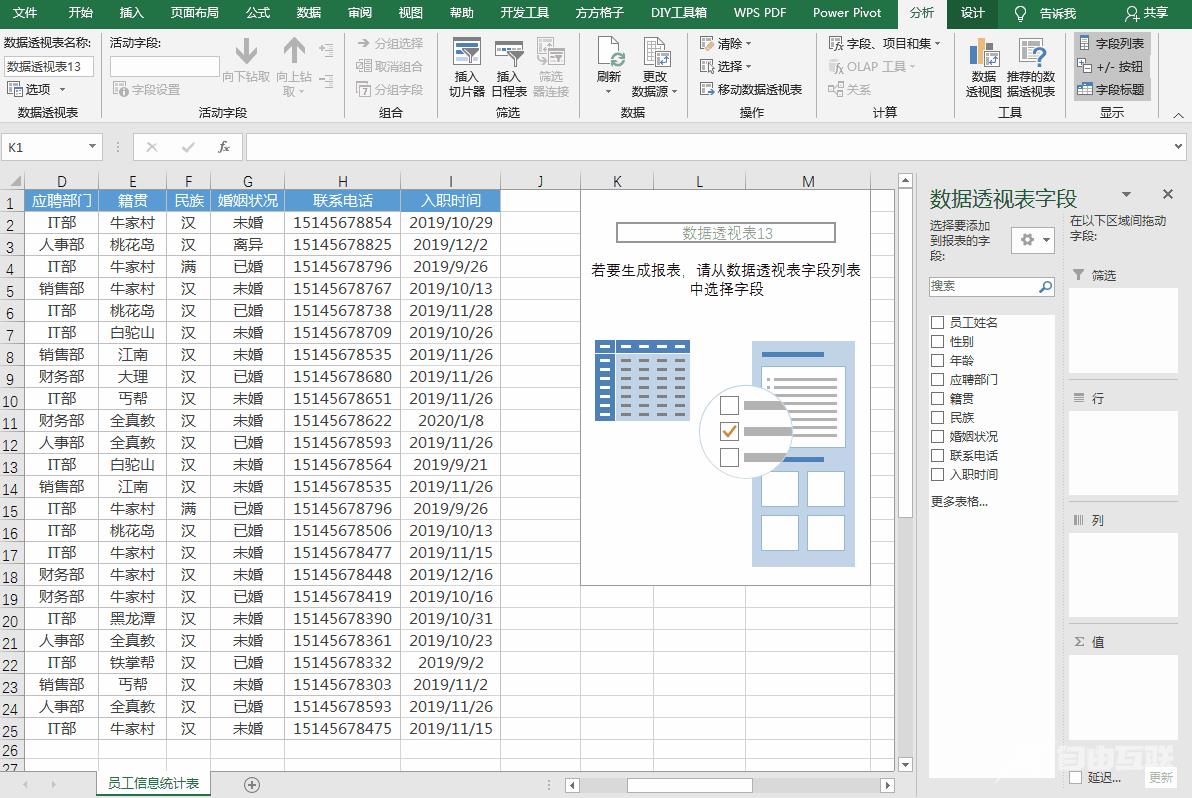Open the 数据透视图 icon

coord(984,65)
